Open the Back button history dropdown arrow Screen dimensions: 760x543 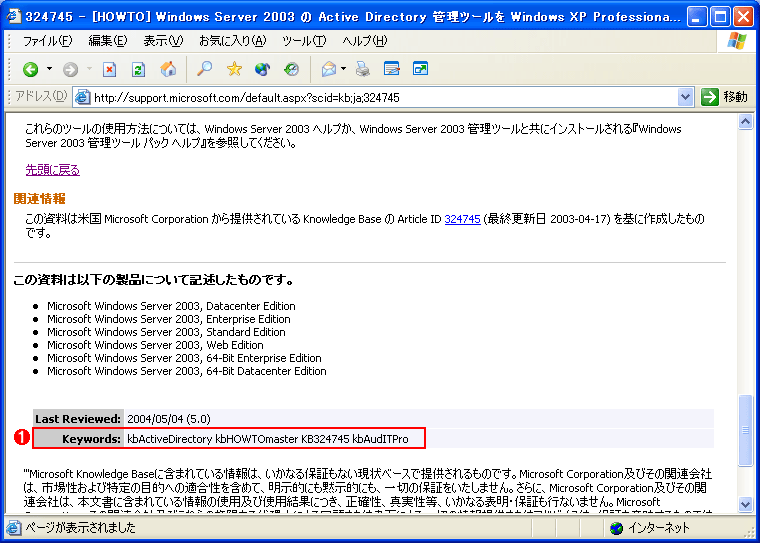49,69
